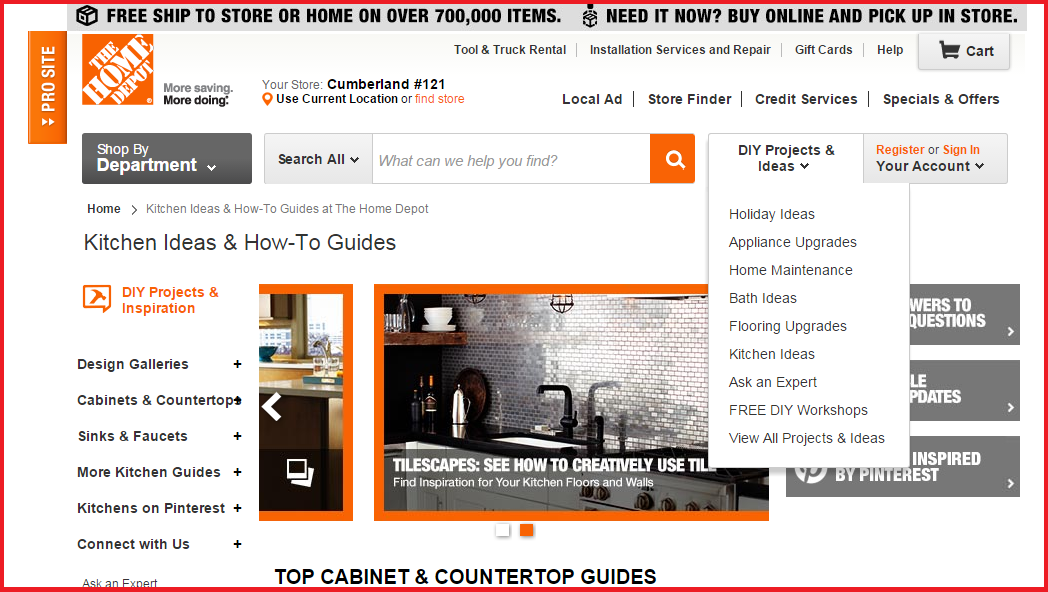Click The Home Depot logo

point(118,70)
